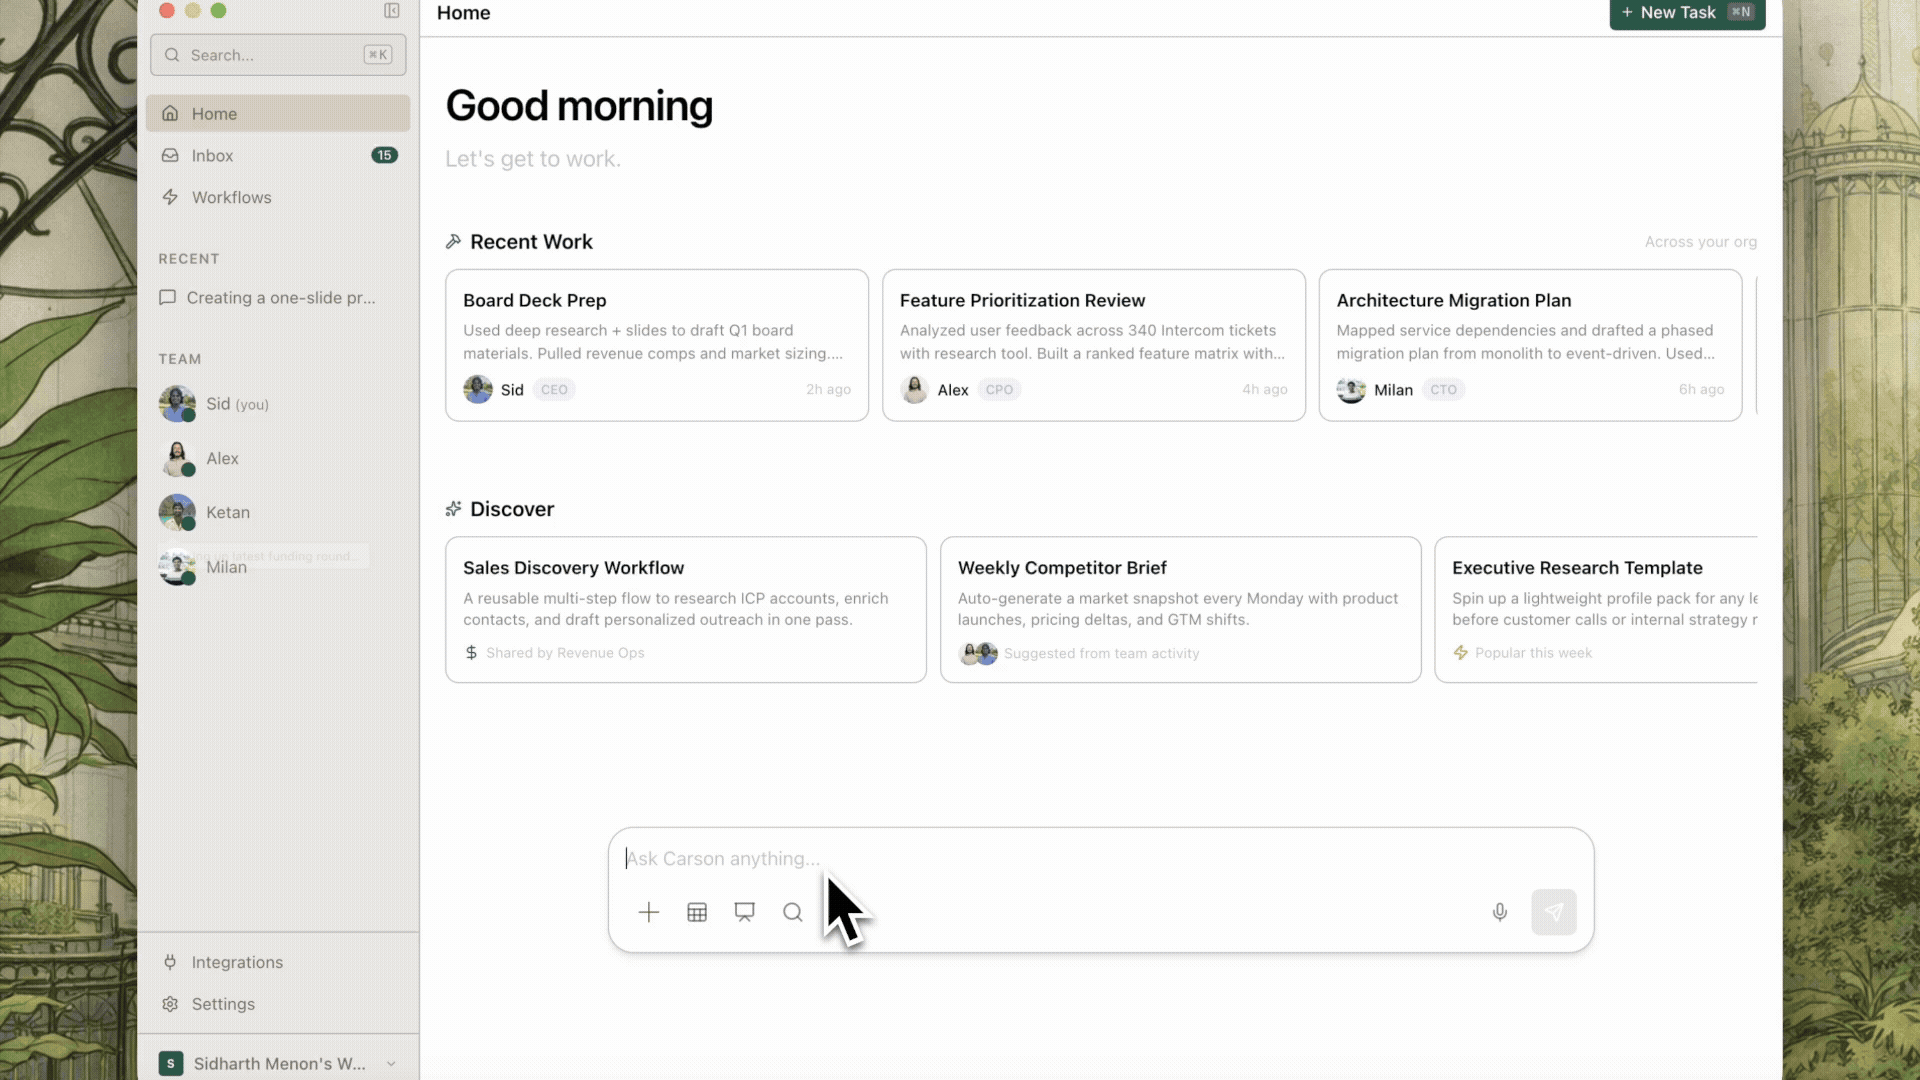Open the Board Deck Prep card
The width and height of the screenshot is (1920, 1080).
656,344
